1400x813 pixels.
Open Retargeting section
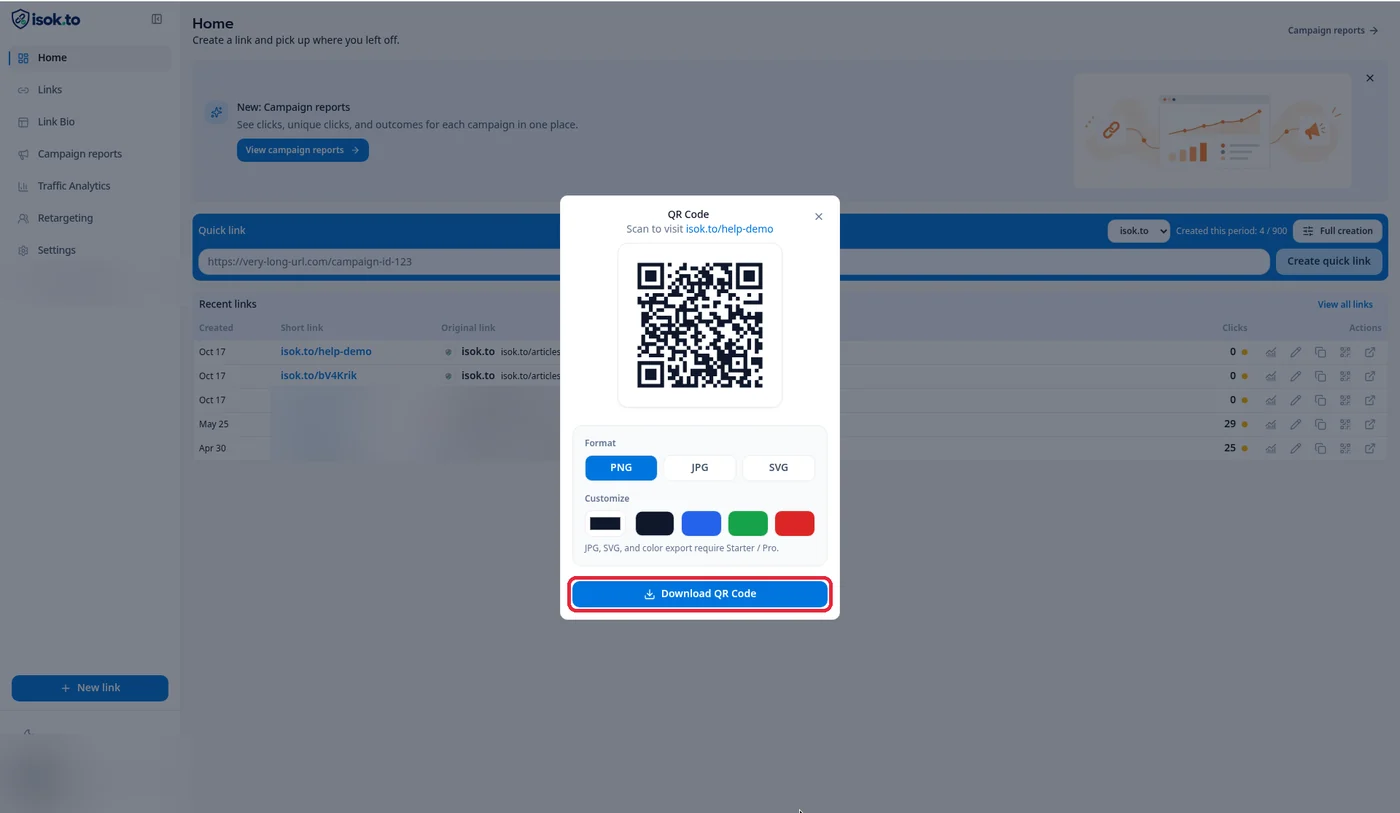pos(90,218)
